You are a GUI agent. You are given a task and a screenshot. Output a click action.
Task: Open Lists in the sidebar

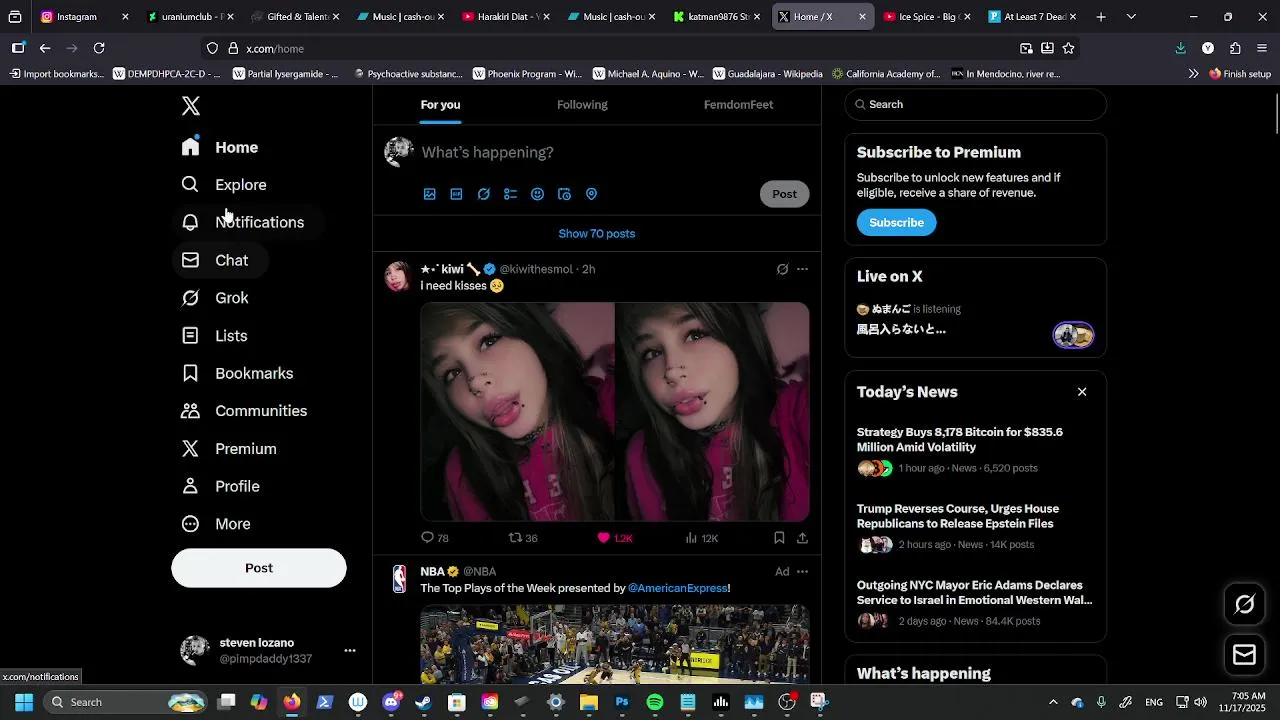(x=214, y=336)
